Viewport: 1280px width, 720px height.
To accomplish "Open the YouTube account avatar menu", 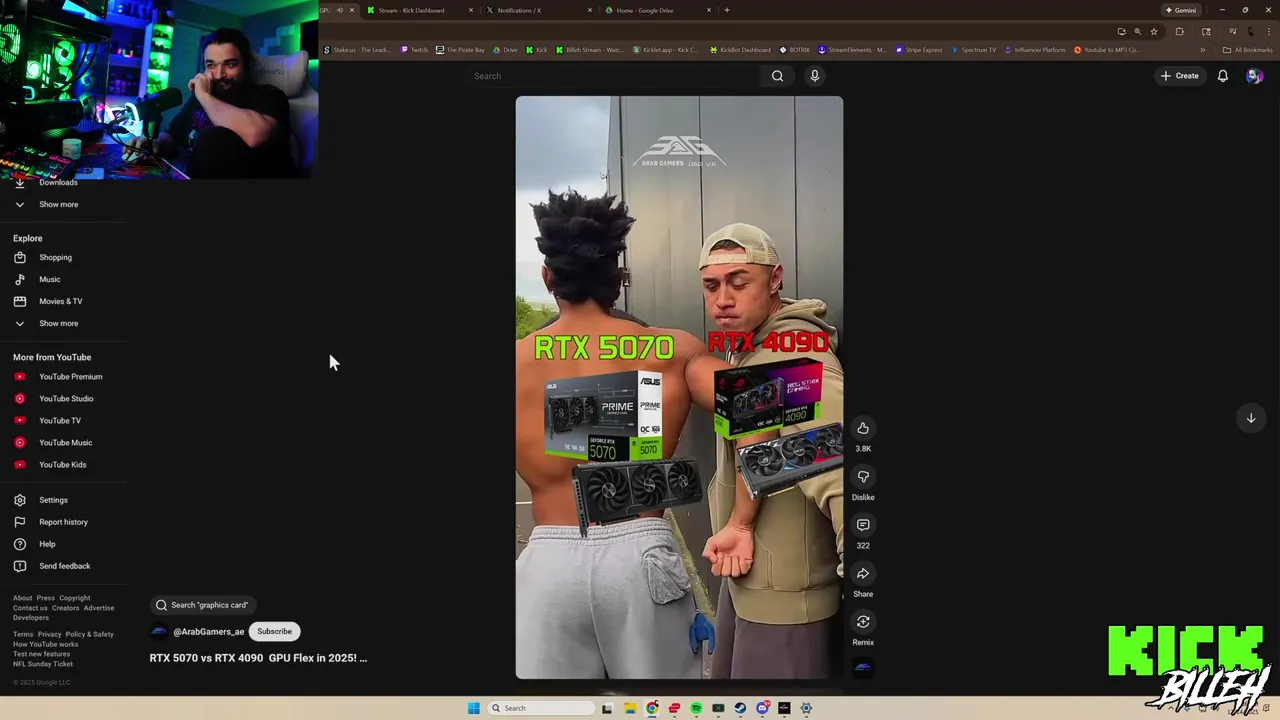I will 1254,76.
